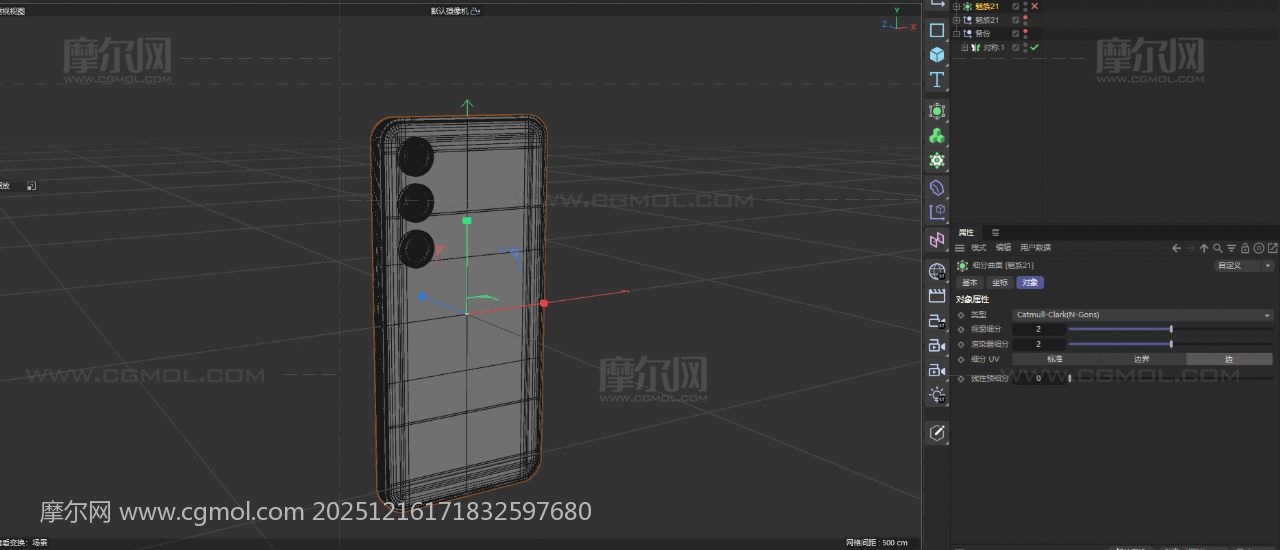Click the 视窗细分 slider track
1280x550 pixels.
(1120, 329)
